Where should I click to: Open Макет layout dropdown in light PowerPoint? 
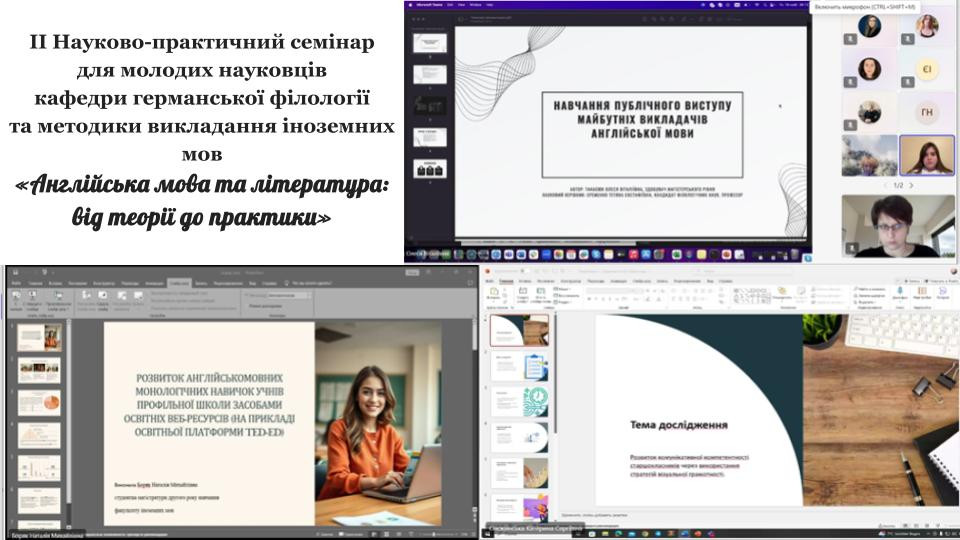tap(562, 289)
